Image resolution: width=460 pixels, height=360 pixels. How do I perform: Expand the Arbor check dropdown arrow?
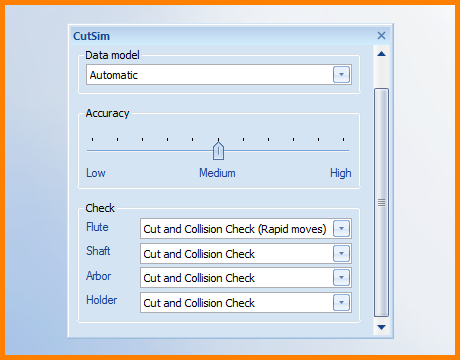click(x=341, y=278)
